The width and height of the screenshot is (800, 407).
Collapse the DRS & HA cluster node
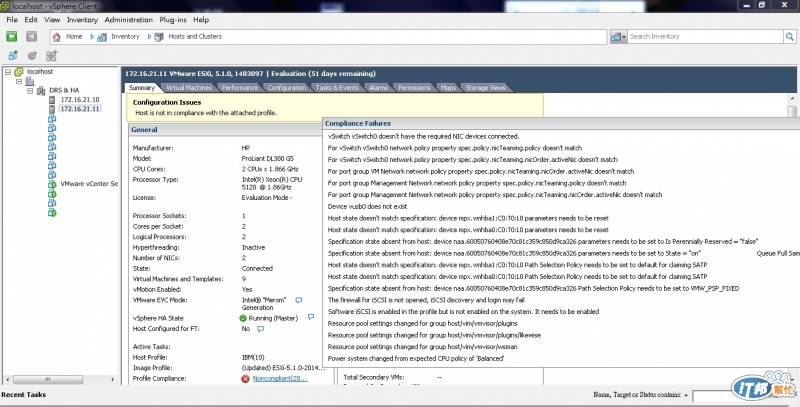pyautogui.click(x=30, y=90)
